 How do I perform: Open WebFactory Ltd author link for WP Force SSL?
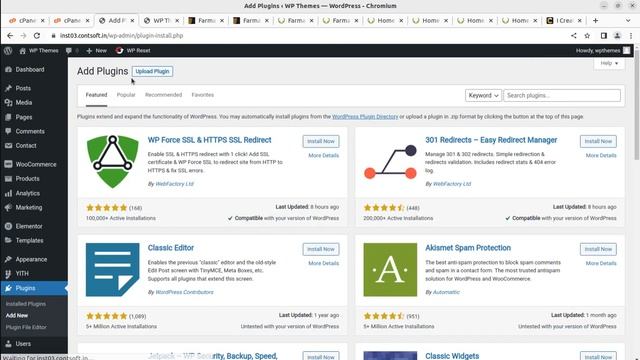174,184
